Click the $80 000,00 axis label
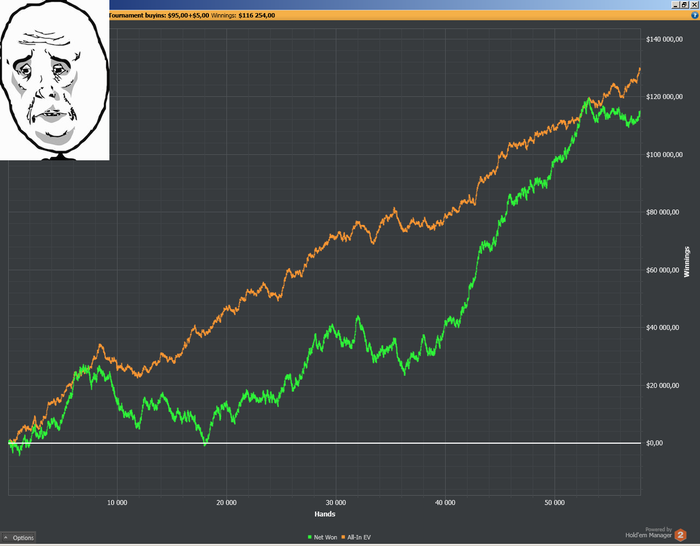 click(x=662, y=212)
